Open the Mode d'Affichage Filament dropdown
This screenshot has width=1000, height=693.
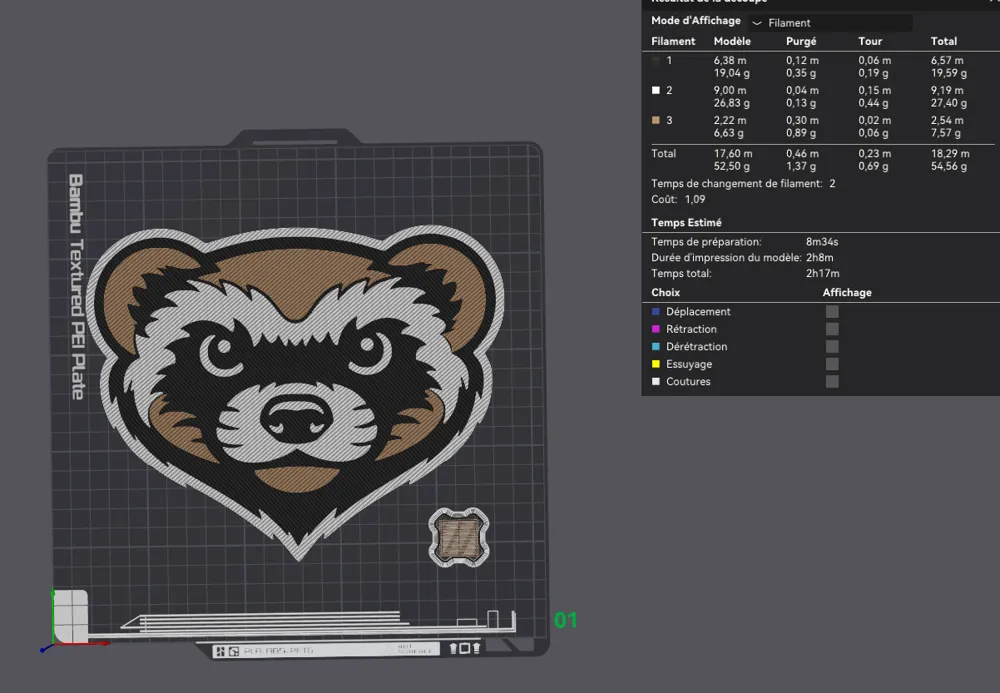coord(830,23)
